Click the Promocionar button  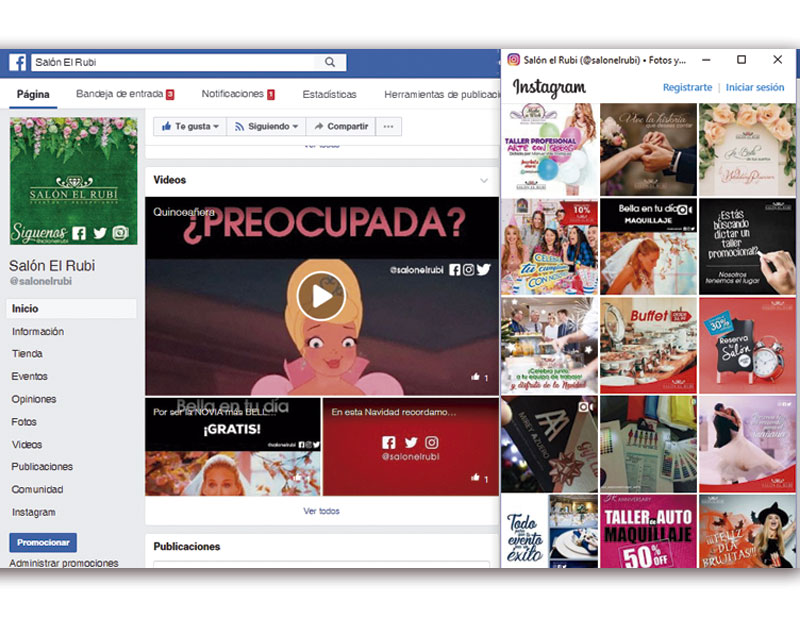[43, 542]
